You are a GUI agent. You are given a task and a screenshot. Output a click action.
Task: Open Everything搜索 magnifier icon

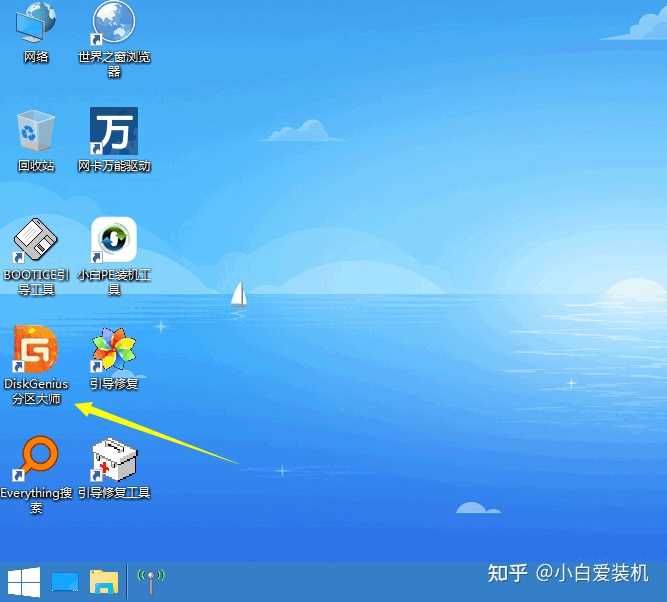pos(37,458)
